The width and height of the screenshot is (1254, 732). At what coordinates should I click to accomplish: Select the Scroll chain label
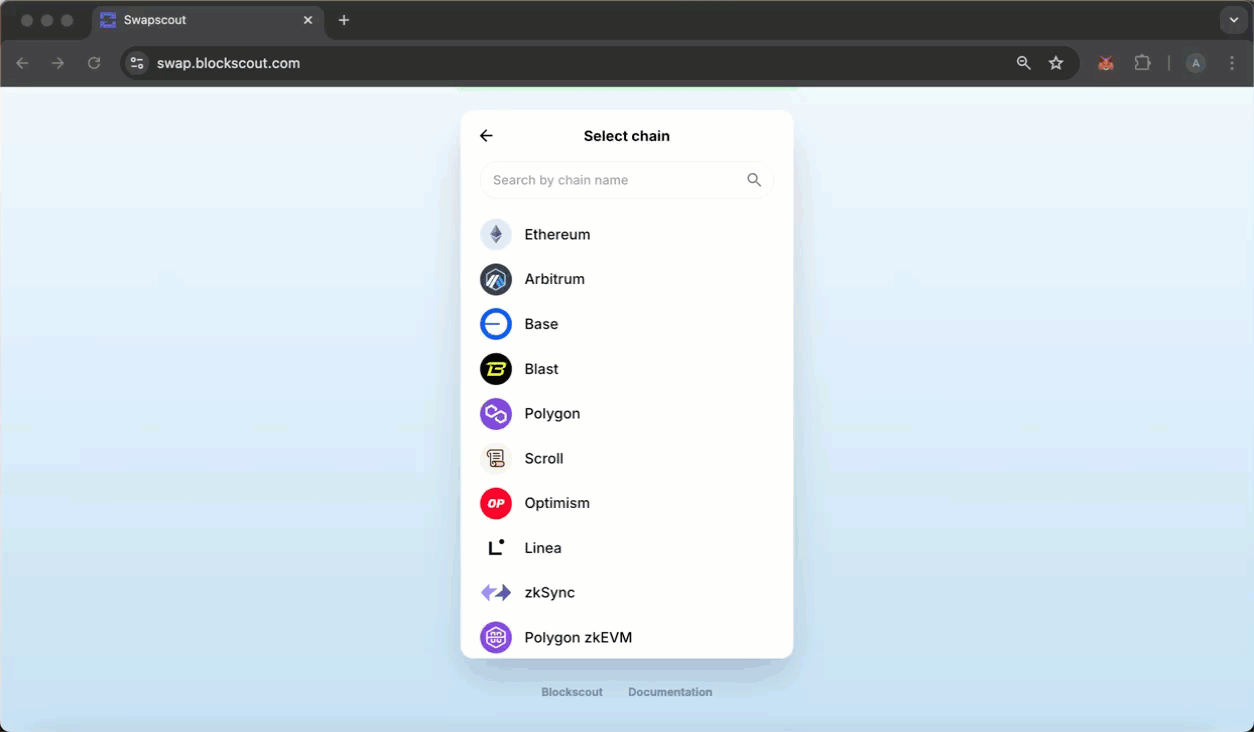point(544,459)
